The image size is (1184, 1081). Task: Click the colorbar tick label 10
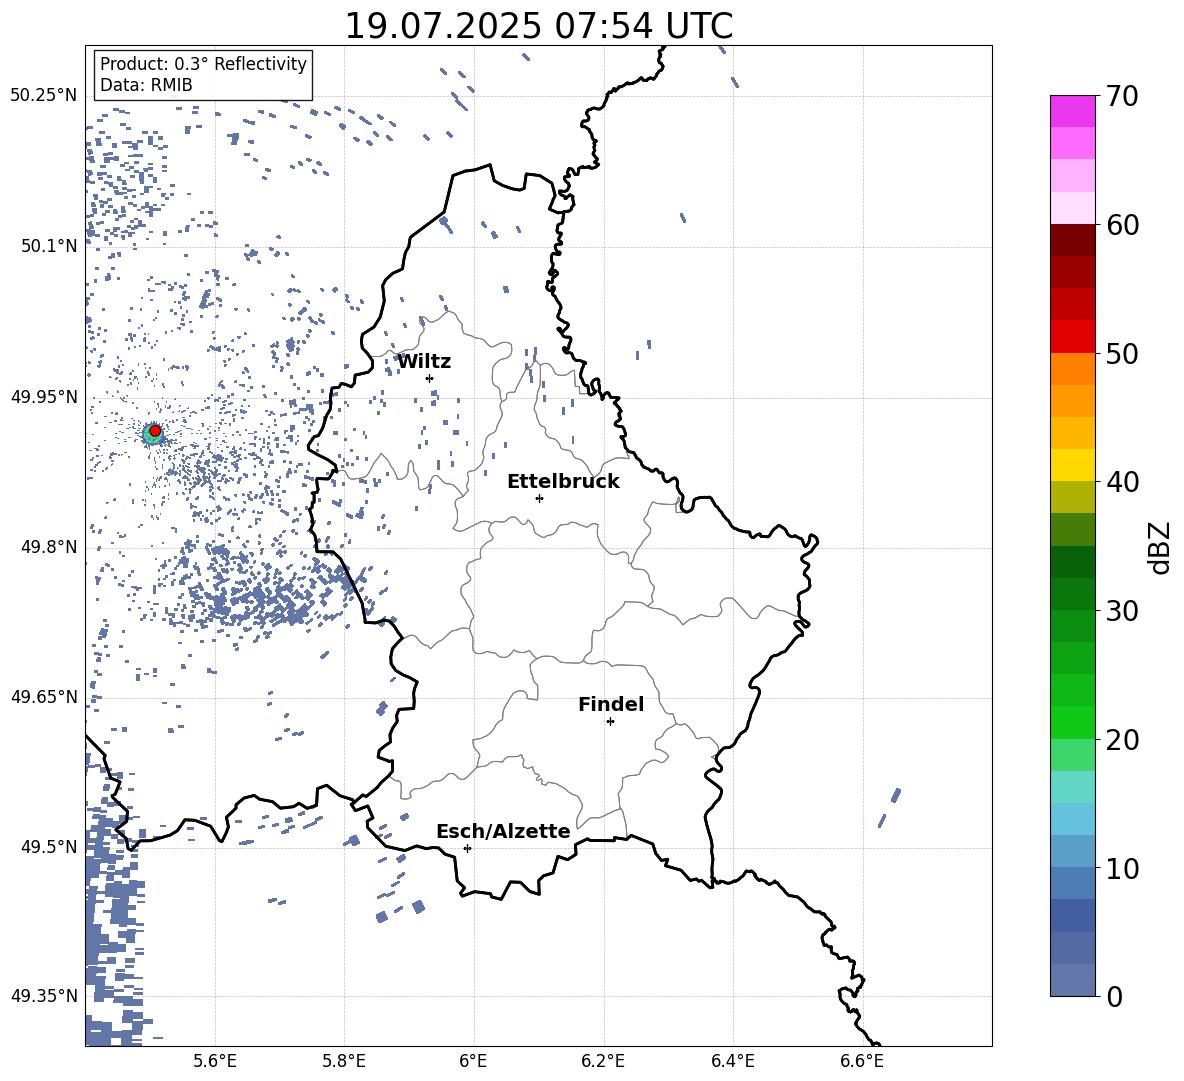[1122, 868]
